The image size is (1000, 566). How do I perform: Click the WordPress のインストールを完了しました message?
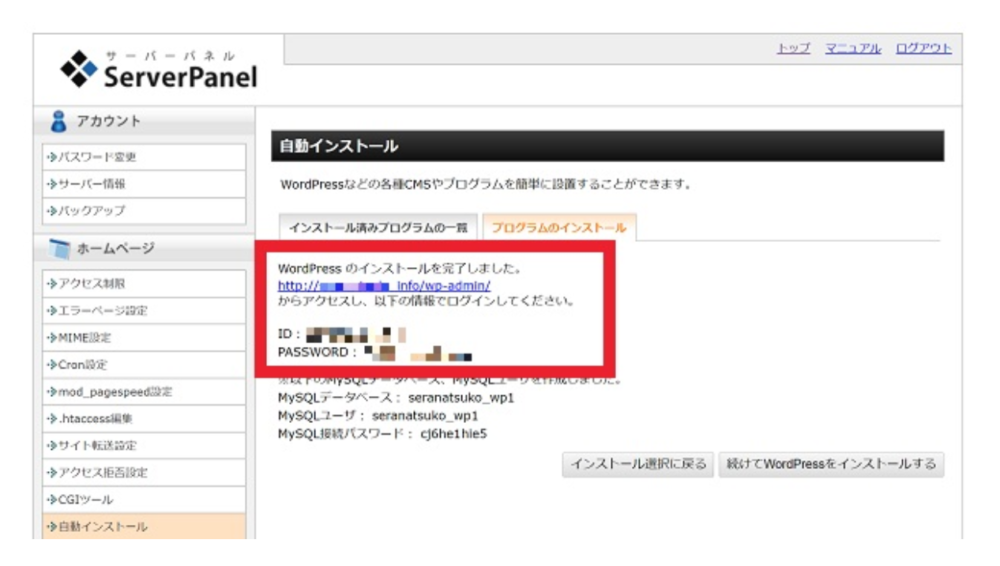point(399,269)
